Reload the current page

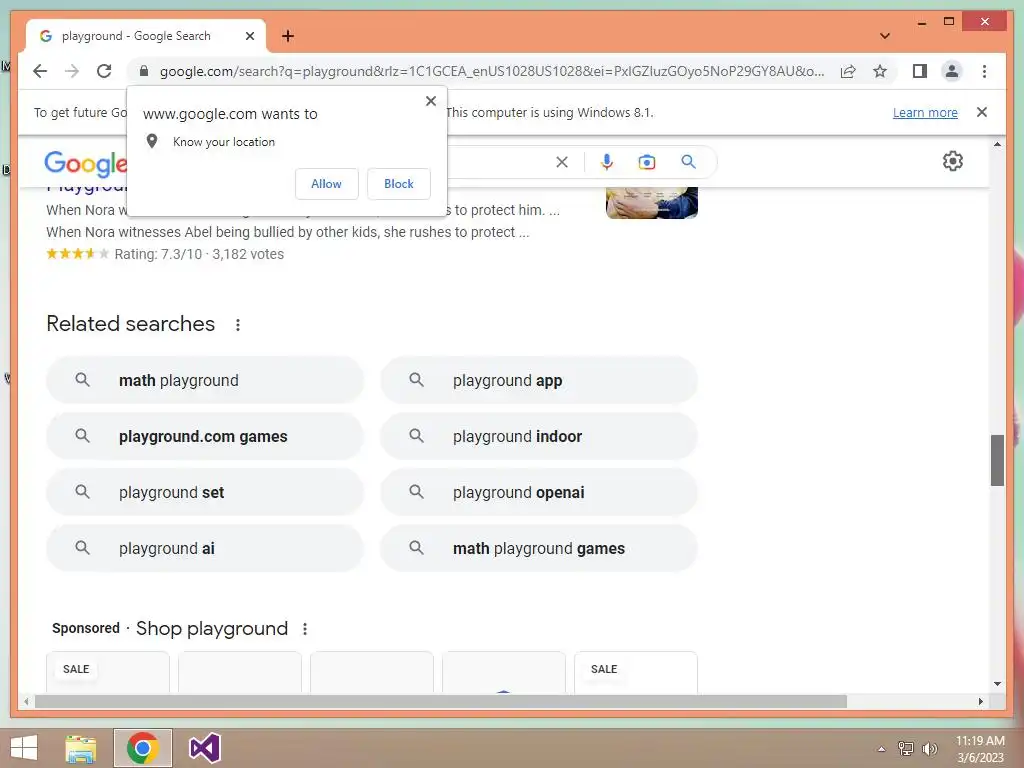click(104, 71)
